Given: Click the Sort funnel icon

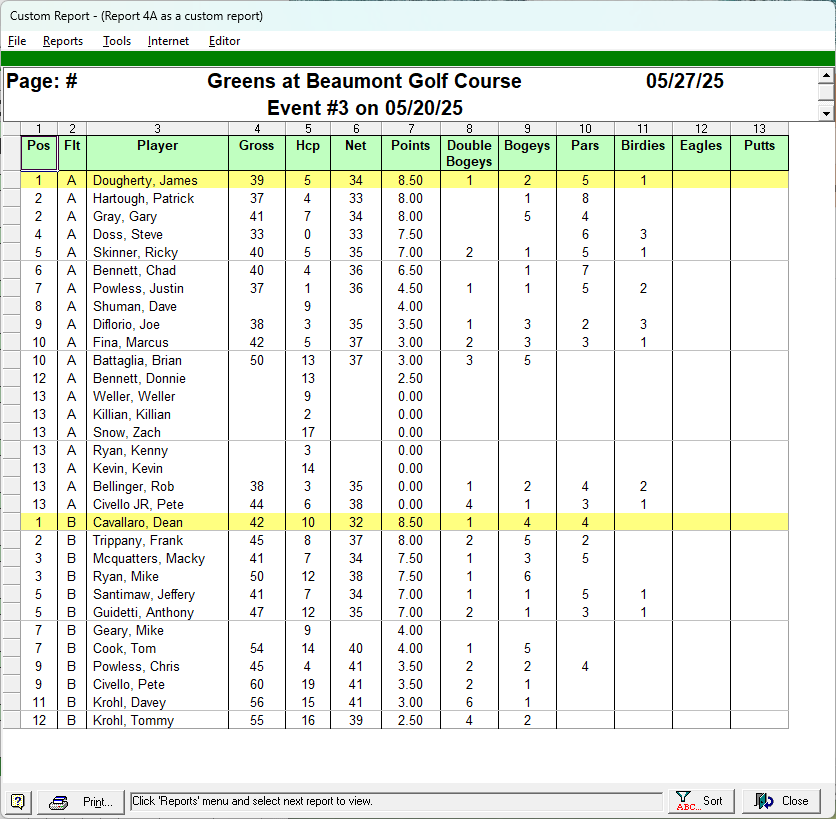Looking at the screenshot, I should click(684, 801).
